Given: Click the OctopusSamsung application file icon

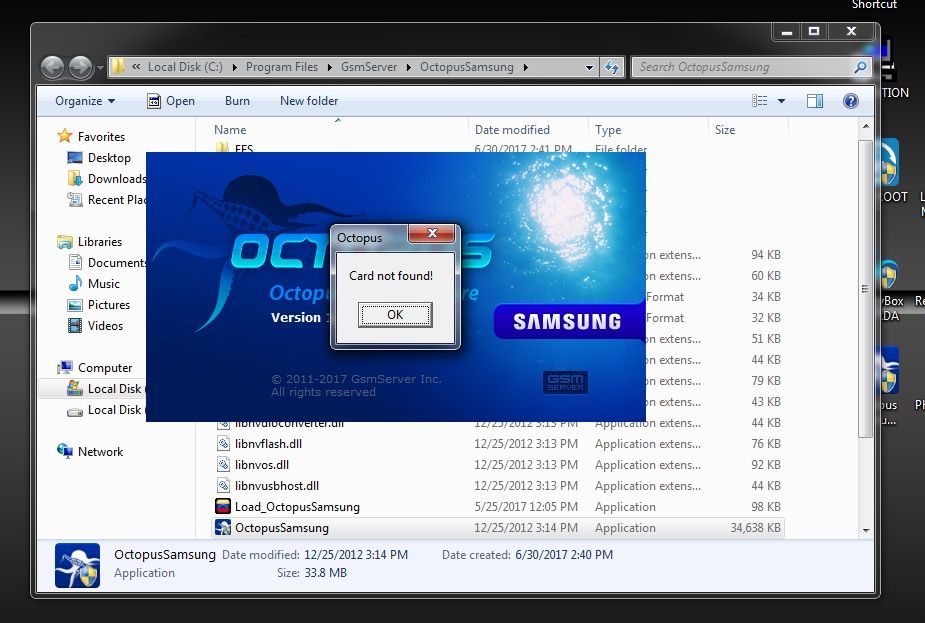Looking at the screenshot, I should (x=224, y=528).
